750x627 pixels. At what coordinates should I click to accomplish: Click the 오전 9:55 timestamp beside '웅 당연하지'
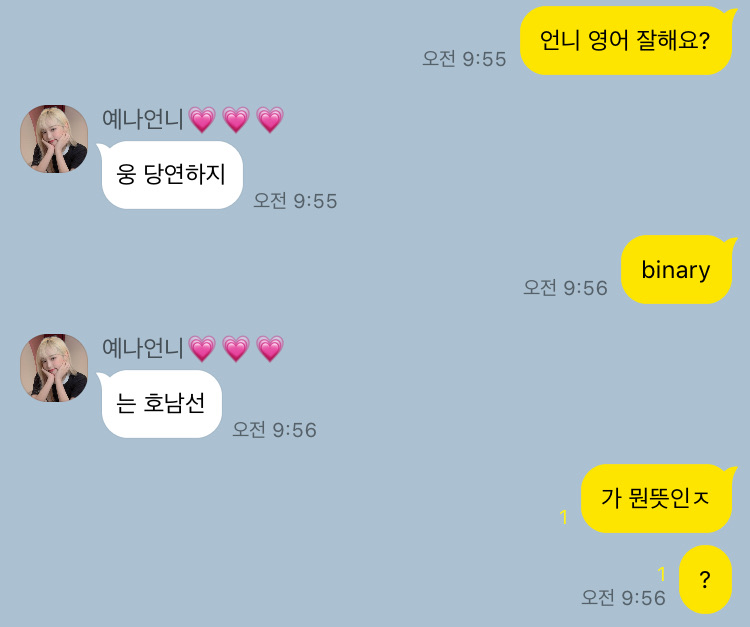point(295,201)
